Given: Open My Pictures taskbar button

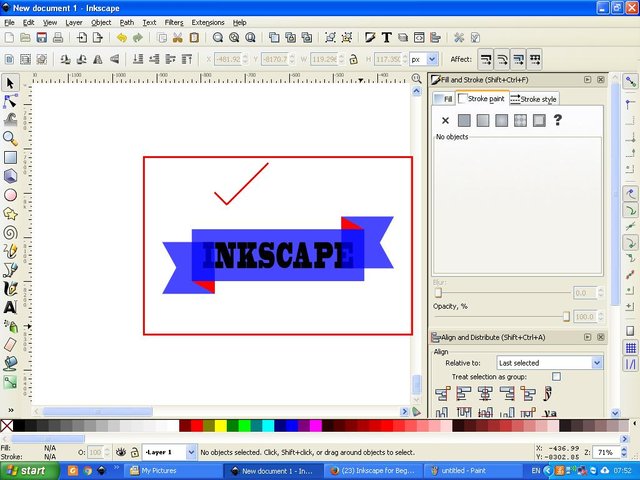Looking at the screenshot, I should pyautogui.click(x=173, y=471).
